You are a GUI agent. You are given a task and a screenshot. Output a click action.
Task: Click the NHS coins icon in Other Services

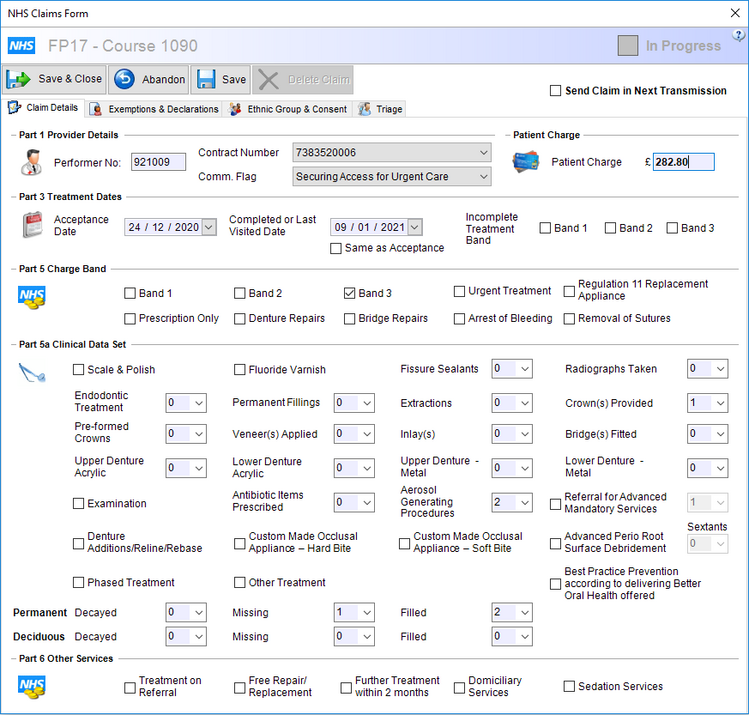coord(32,687)
